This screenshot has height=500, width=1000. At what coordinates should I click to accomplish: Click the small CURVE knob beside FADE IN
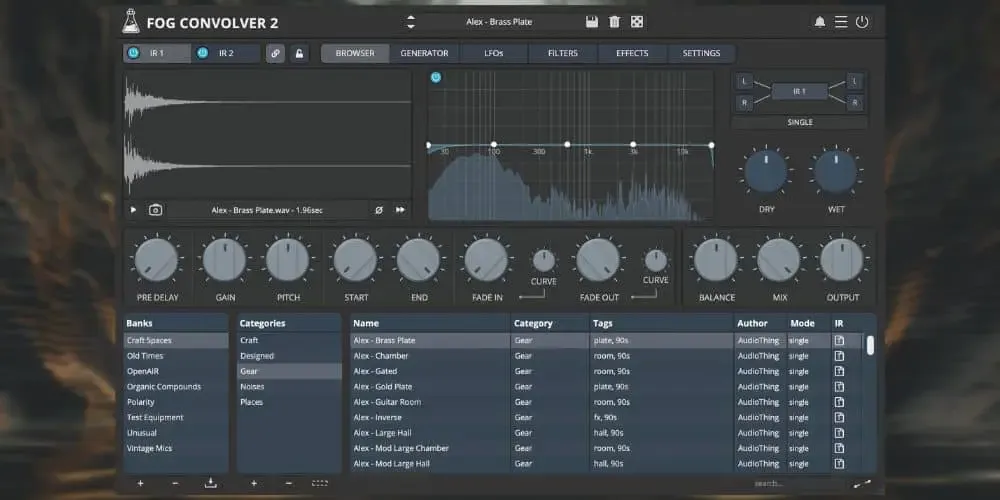tap(543, 260)
